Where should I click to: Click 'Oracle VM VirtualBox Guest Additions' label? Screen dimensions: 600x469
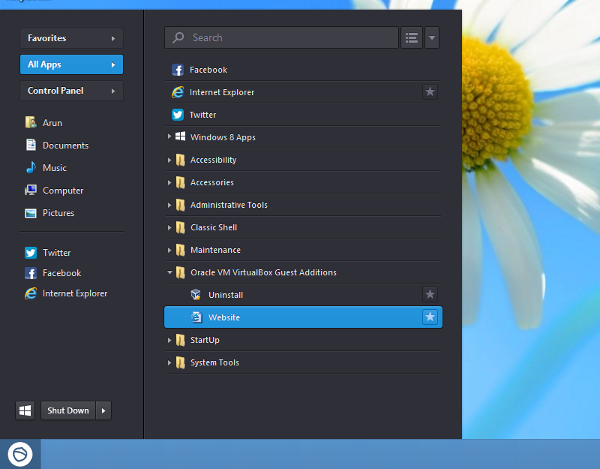tap(264, 272)
